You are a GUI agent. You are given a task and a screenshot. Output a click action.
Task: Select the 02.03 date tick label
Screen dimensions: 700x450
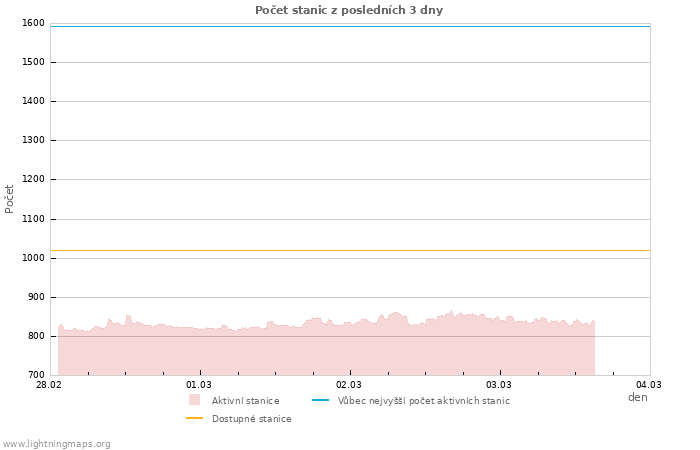[x=349, y=385]
